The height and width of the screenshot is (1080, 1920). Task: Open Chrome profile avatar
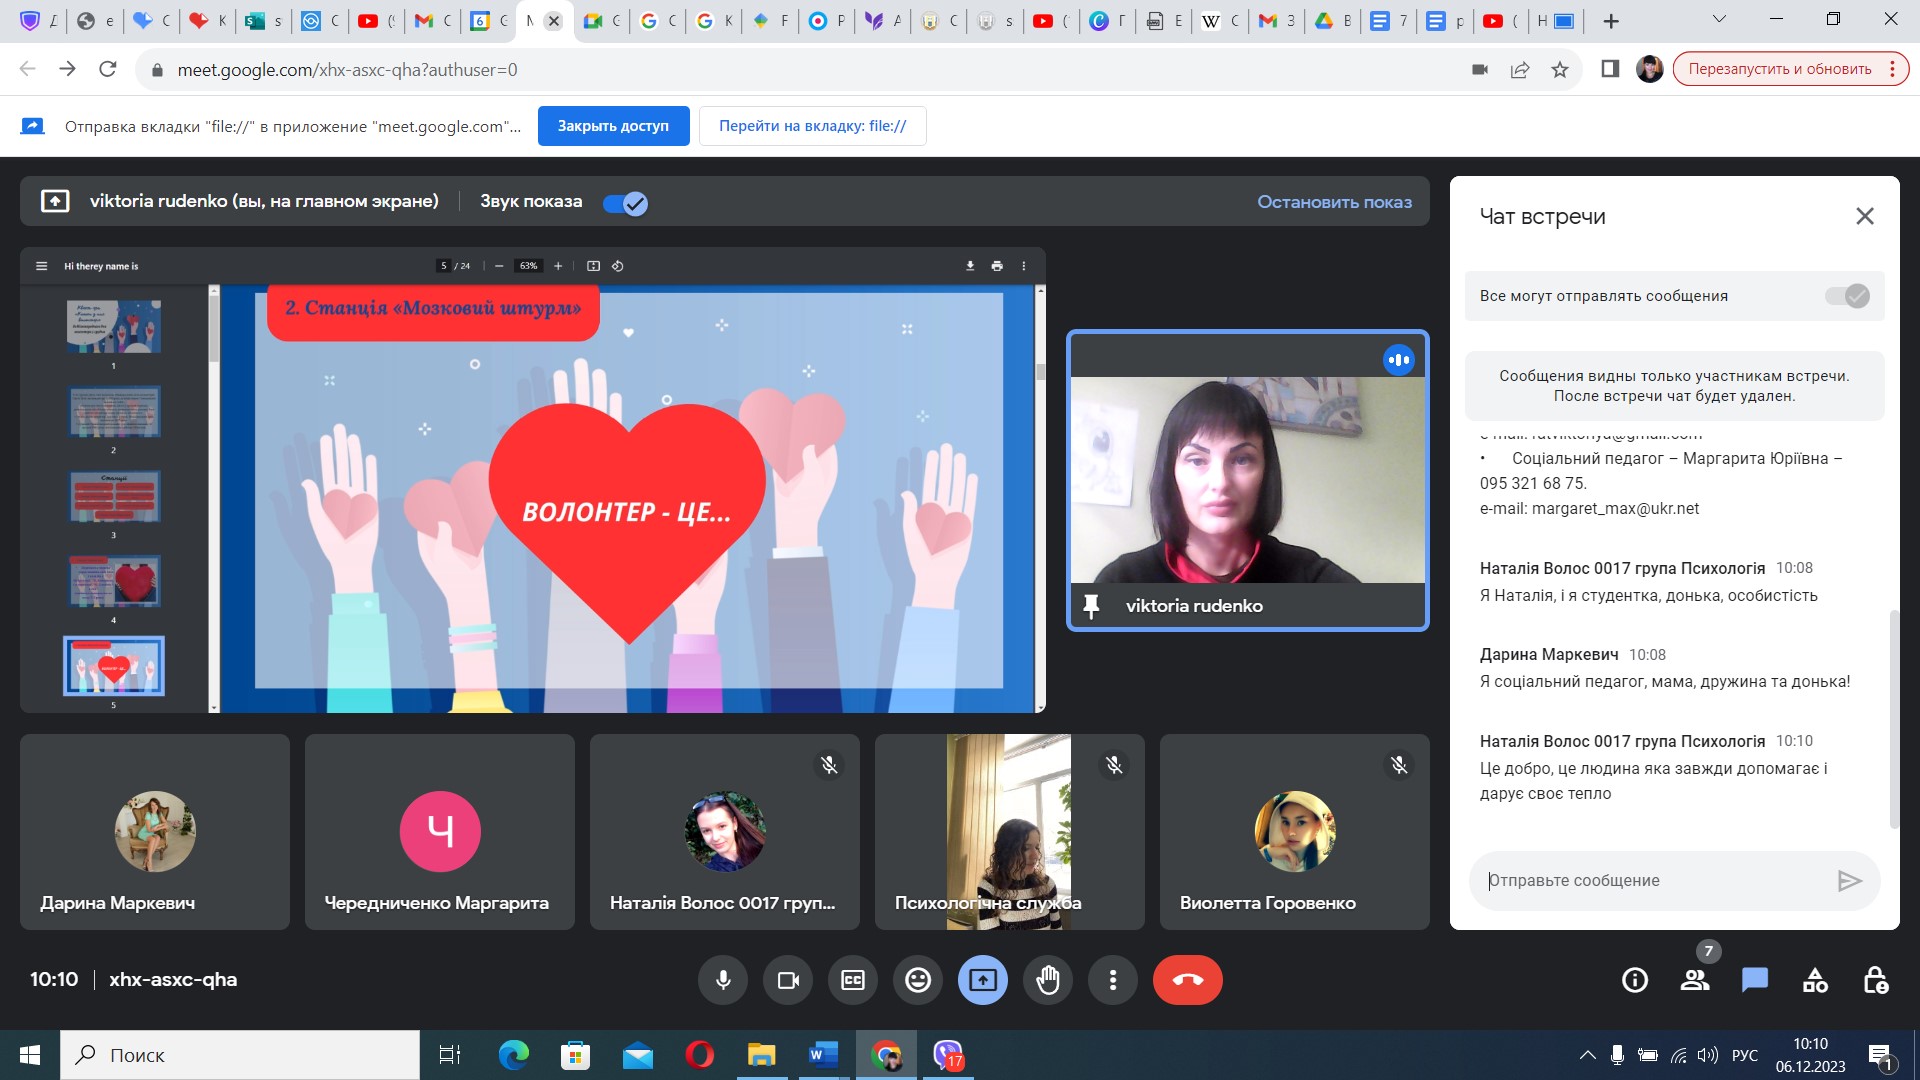coord(1650,69)
